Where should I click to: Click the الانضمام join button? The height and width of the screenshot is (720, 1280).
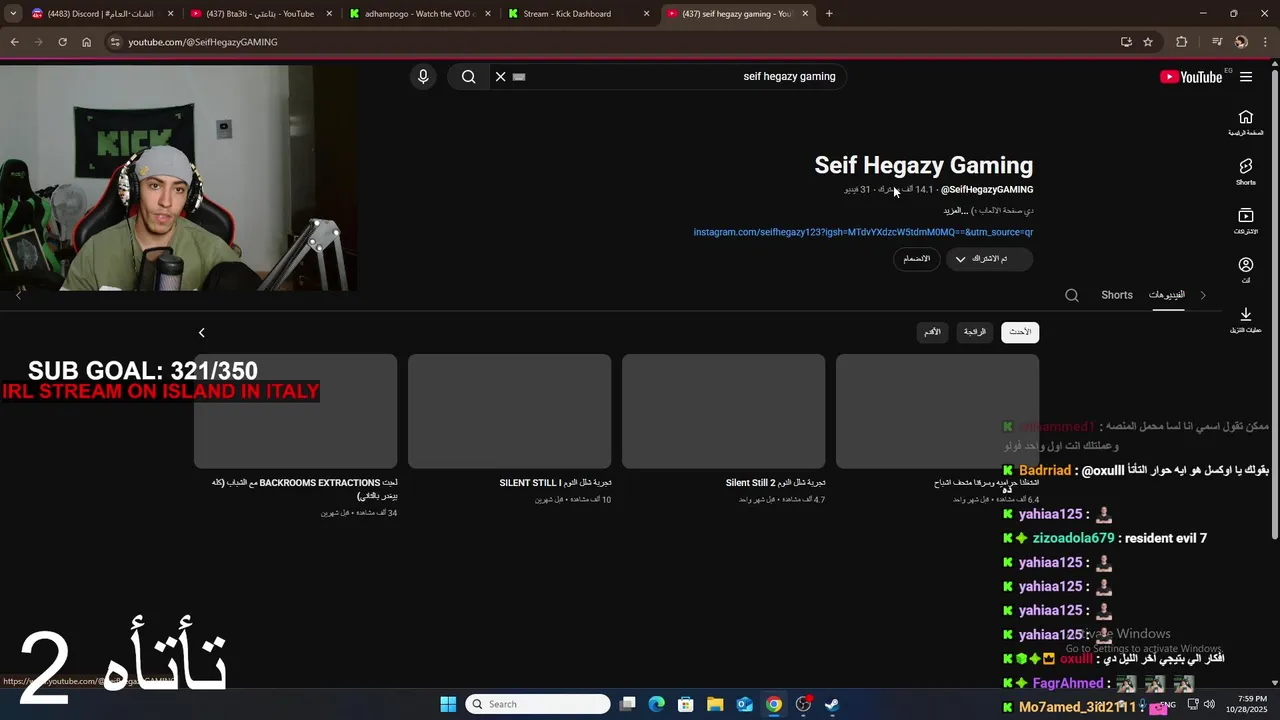pyautogui.click(x=917, y=259)
